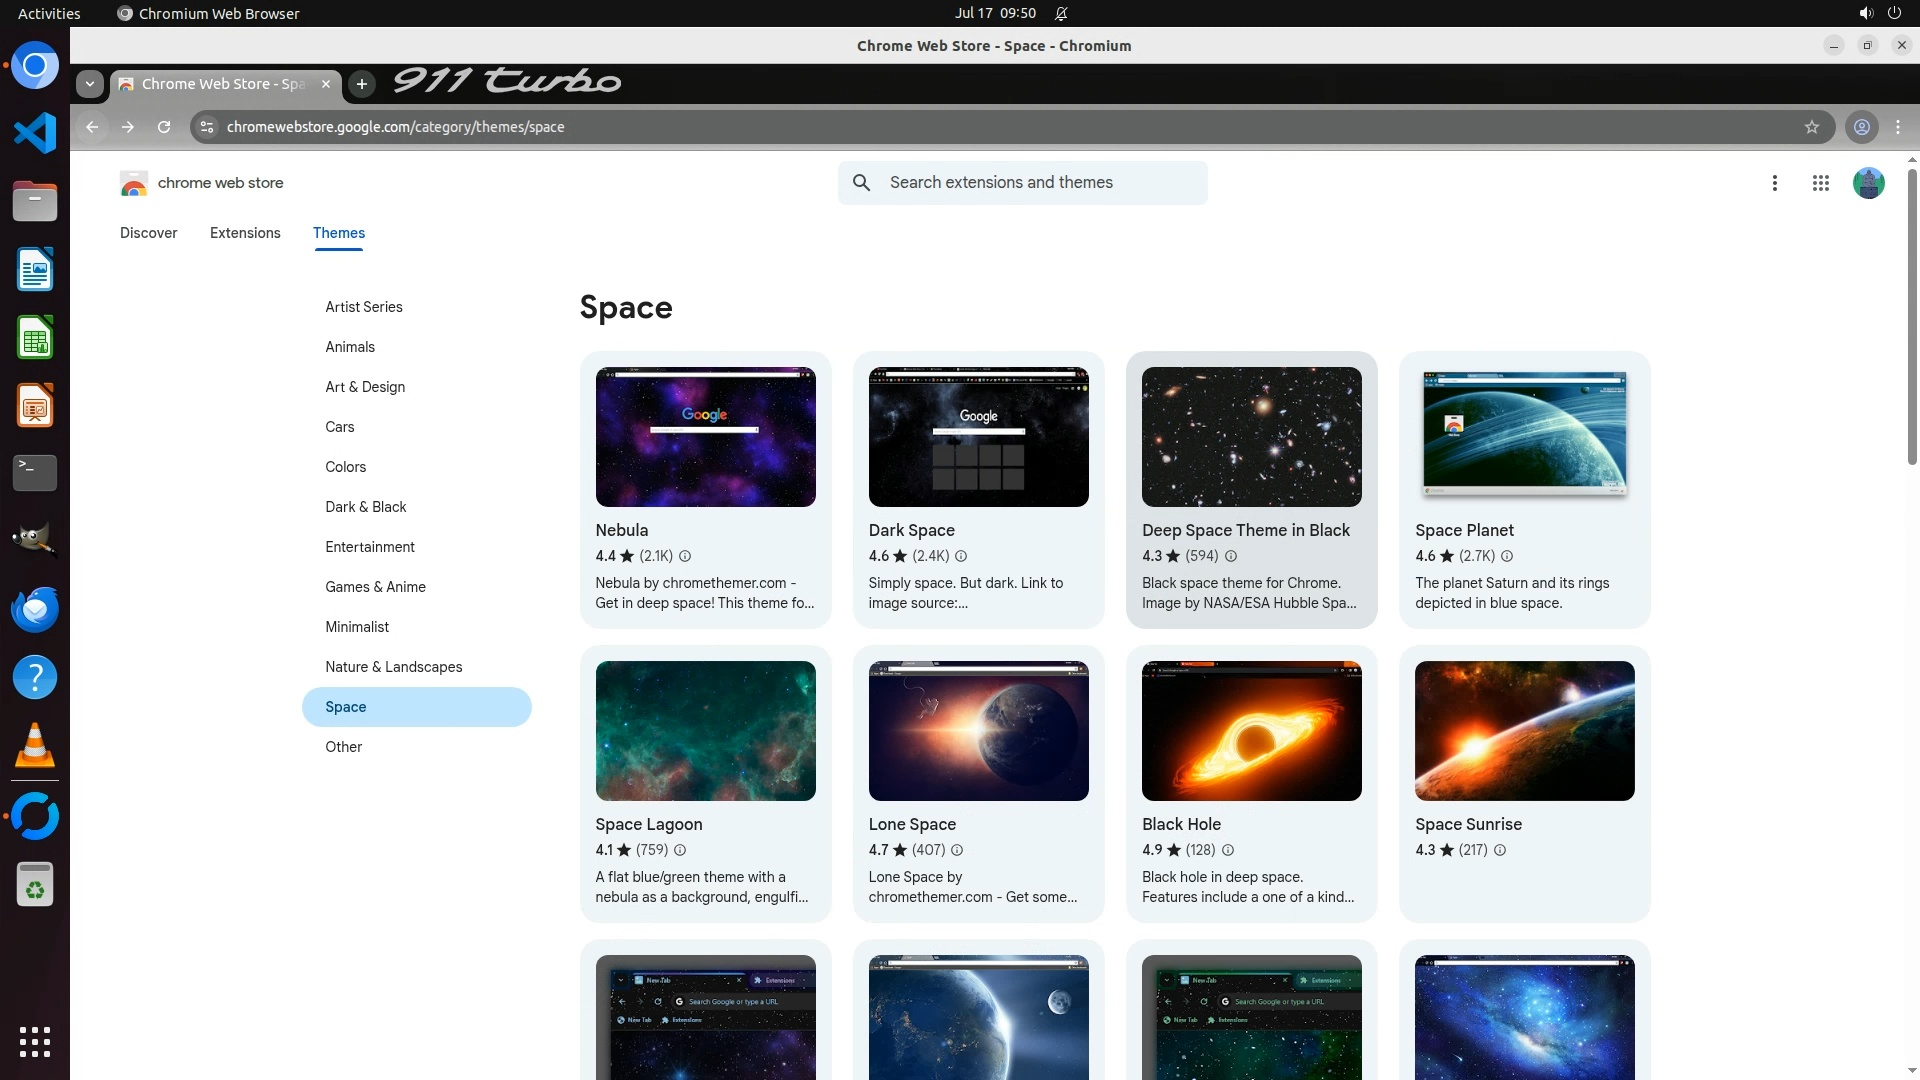Launch Visual Studio Code from dock
This screenshot has width=1920, height=1080.
(x=35, y=133)
